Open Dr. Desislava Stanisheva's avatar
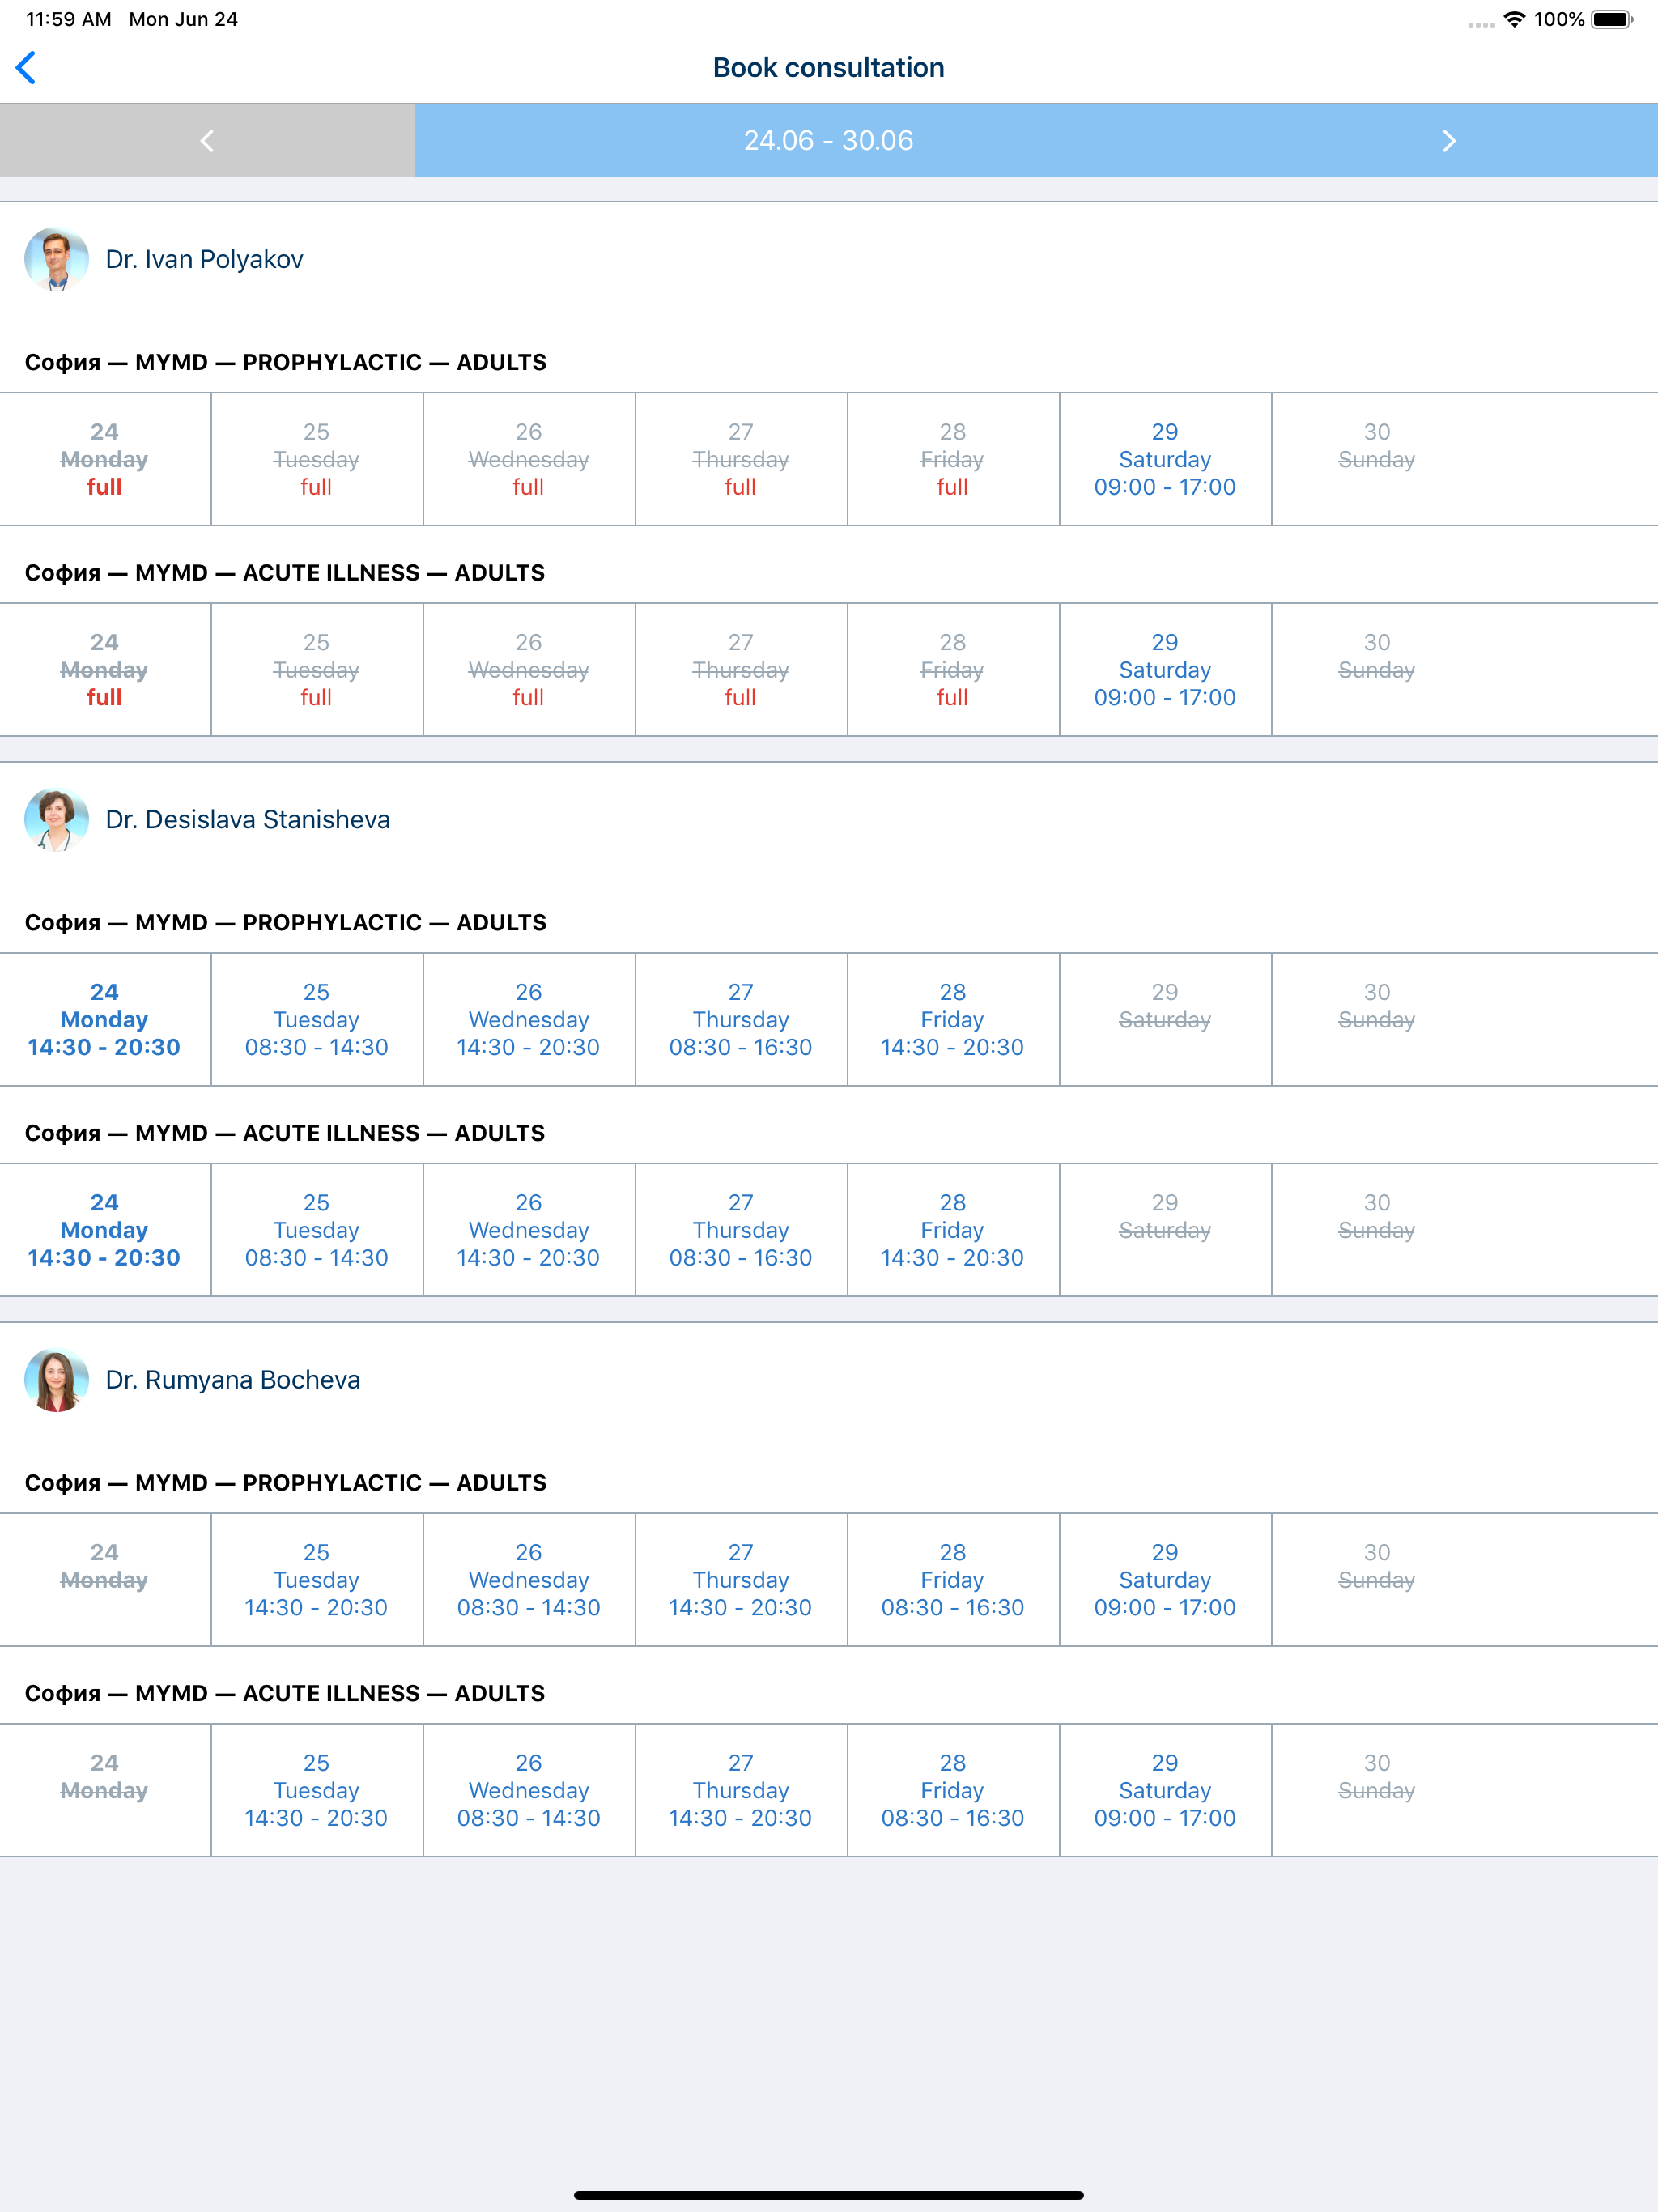1658x2212 pixels. coord(57,819)
